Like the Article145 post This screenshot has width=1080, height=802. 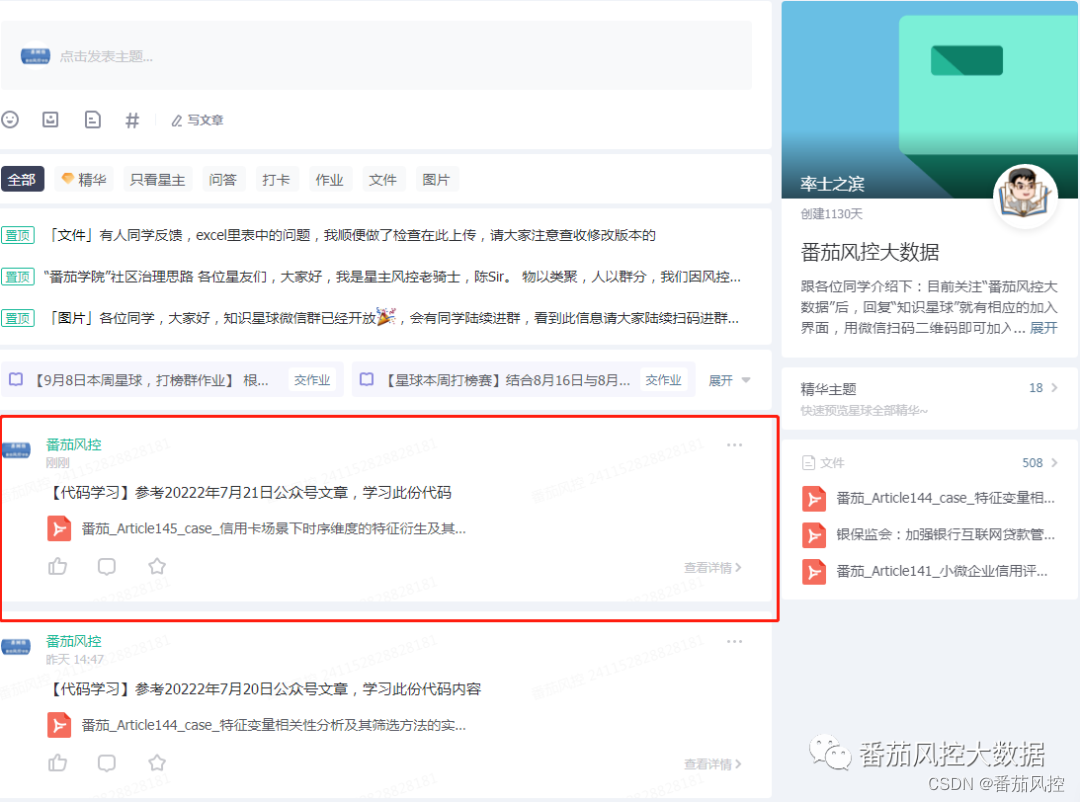coord(58,566)
